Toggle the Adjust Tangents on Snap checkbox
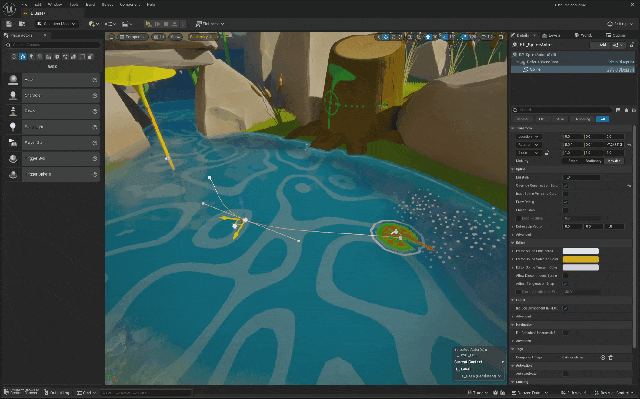640x399 pixels. [x=566, y=284]
